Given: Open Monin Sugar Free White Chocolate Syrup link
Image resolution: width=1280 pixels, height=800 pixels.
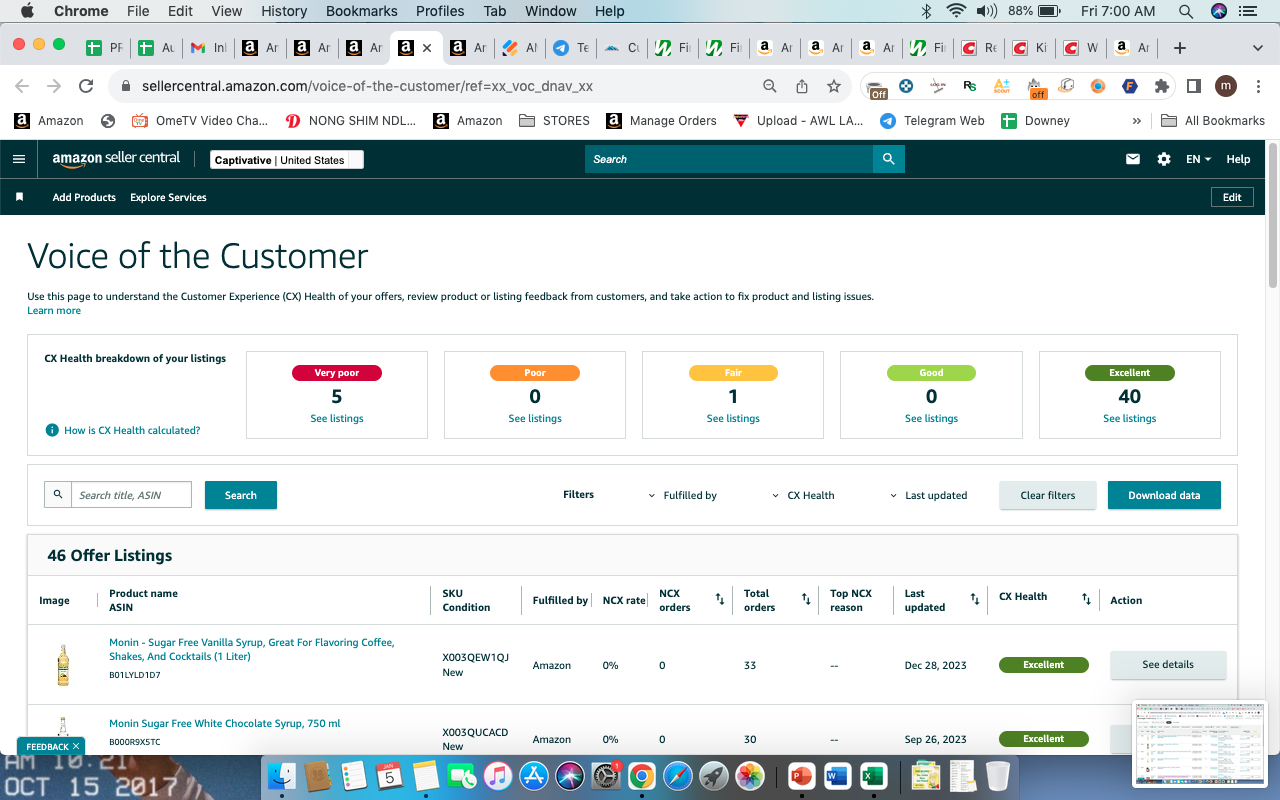Looking at the screenshot, I should point(225,723).
